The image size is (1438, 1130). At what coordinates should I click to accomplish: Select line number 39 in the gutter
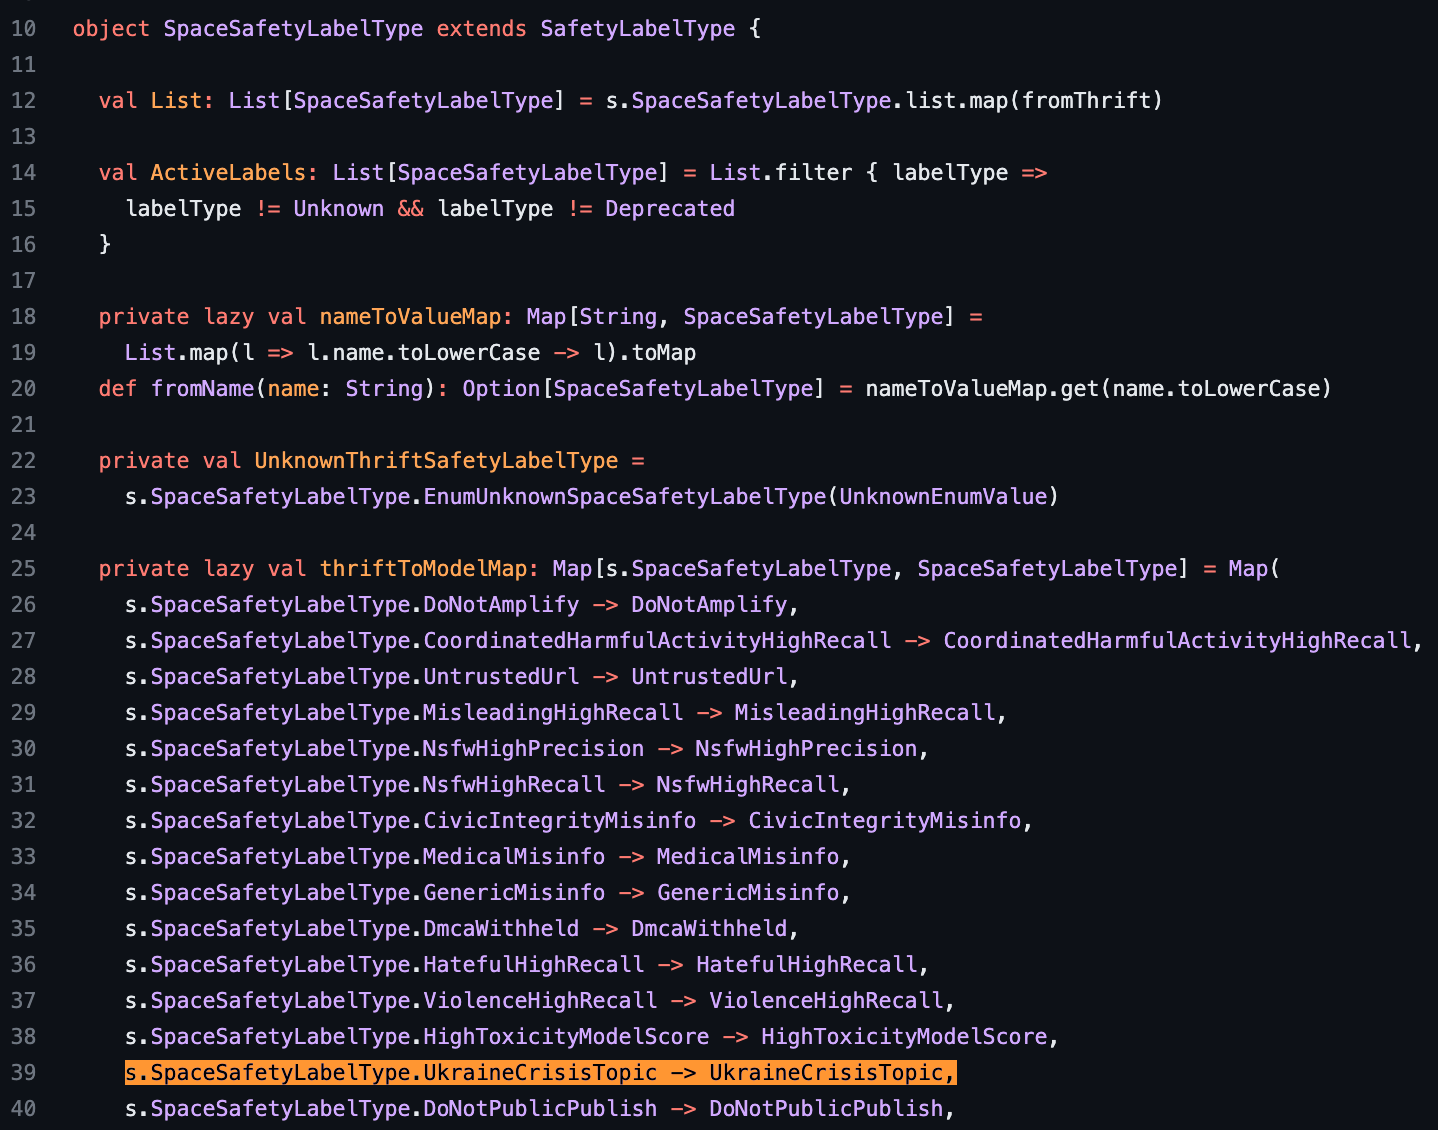tap(23, 1072)
